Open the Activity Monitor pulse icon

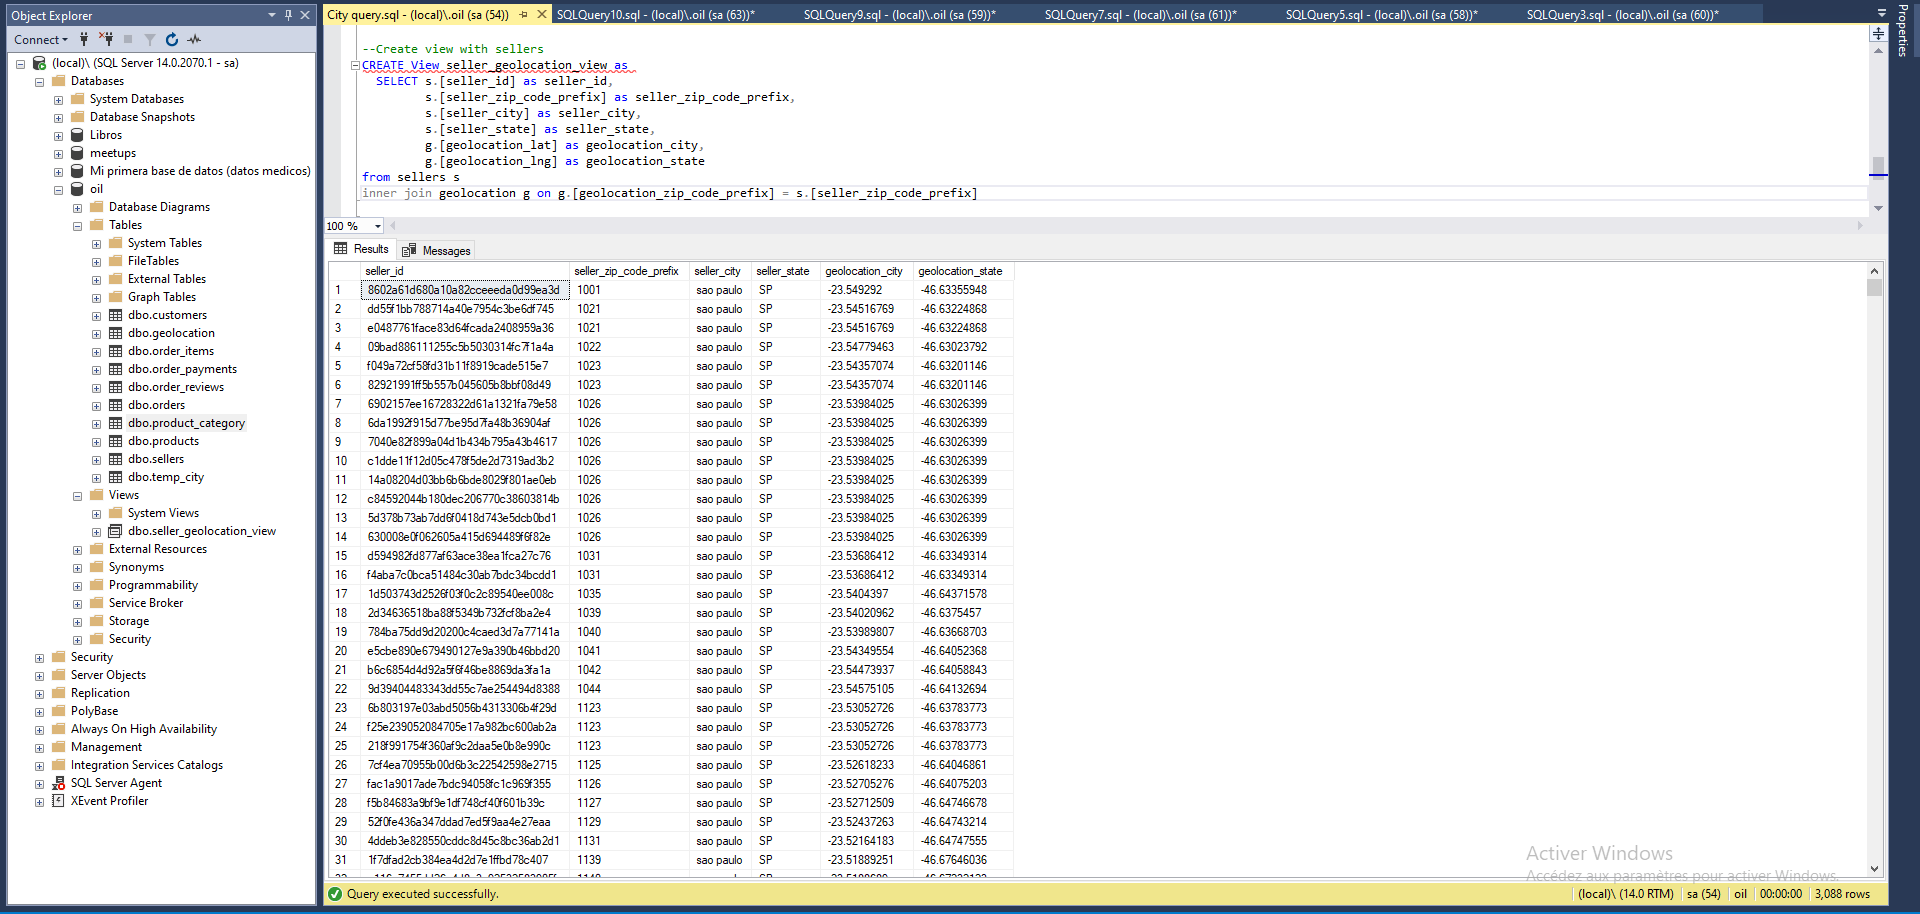click(x=194, y=40)
